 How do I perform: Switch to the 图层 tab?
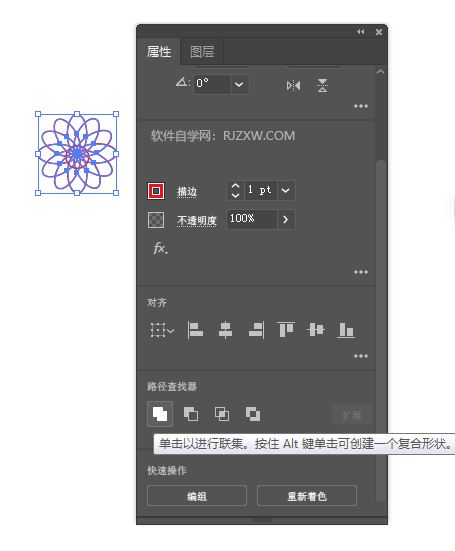tap(202, 52)
